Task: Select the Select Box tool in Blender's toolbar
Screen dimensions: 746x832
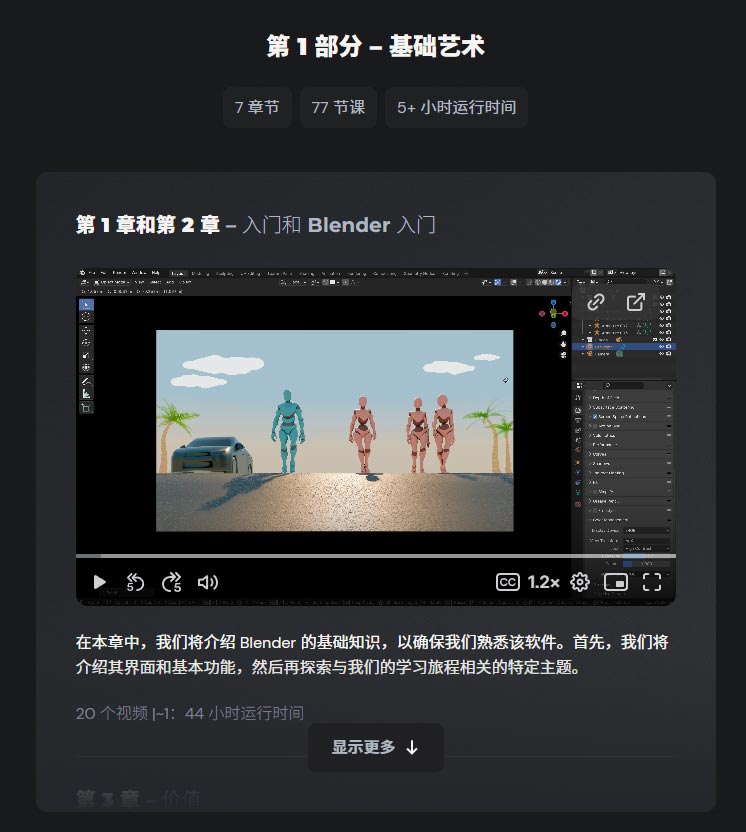Action: 86,305
